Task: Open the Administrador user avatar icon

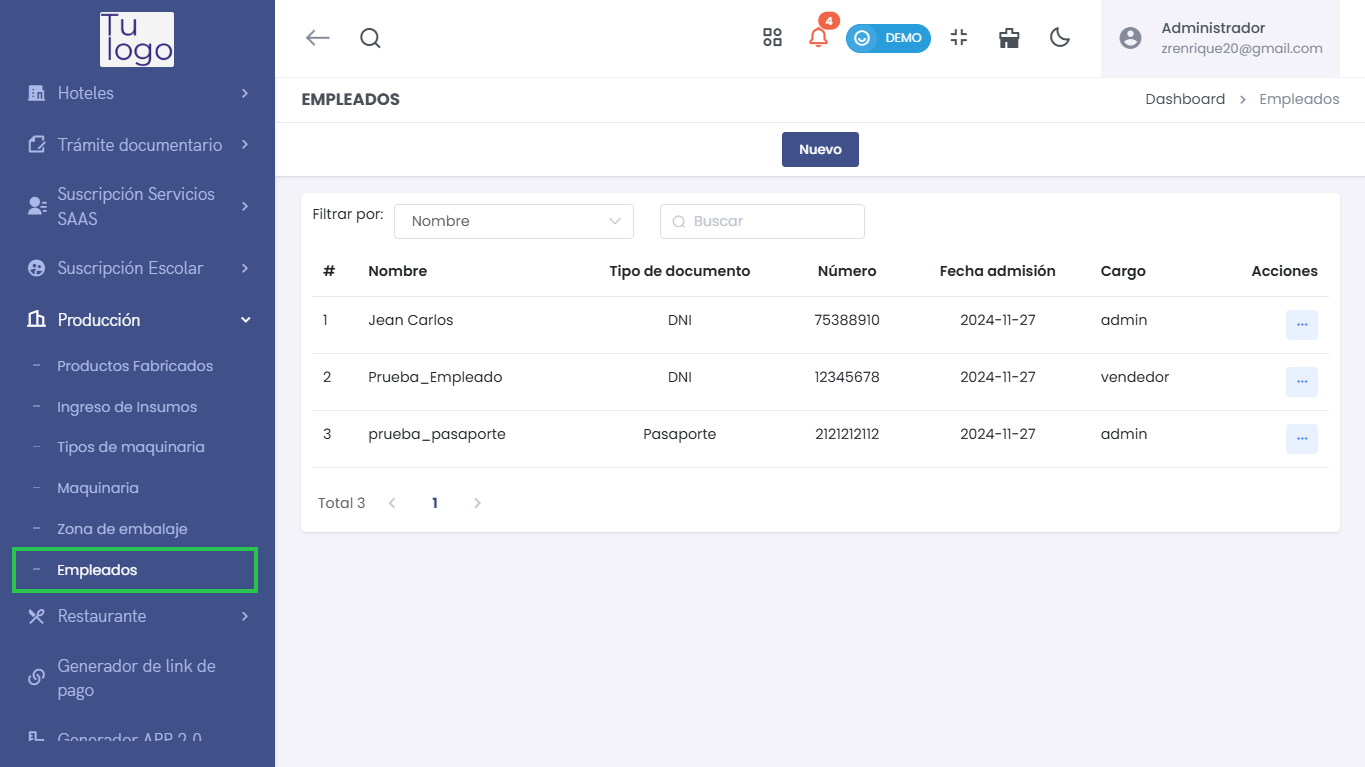Action: (1130, 38)
